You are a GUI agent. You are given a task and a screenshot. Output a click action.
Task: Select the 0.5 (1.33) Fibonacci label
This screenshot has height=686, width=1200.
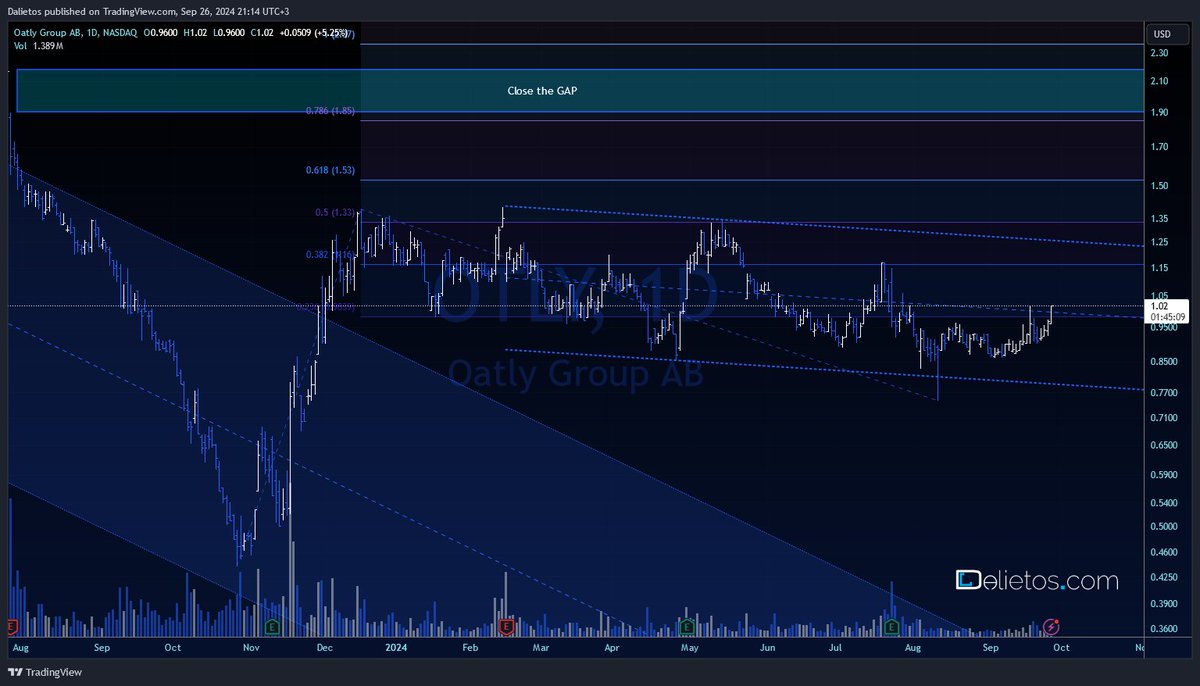pos(335,212)
